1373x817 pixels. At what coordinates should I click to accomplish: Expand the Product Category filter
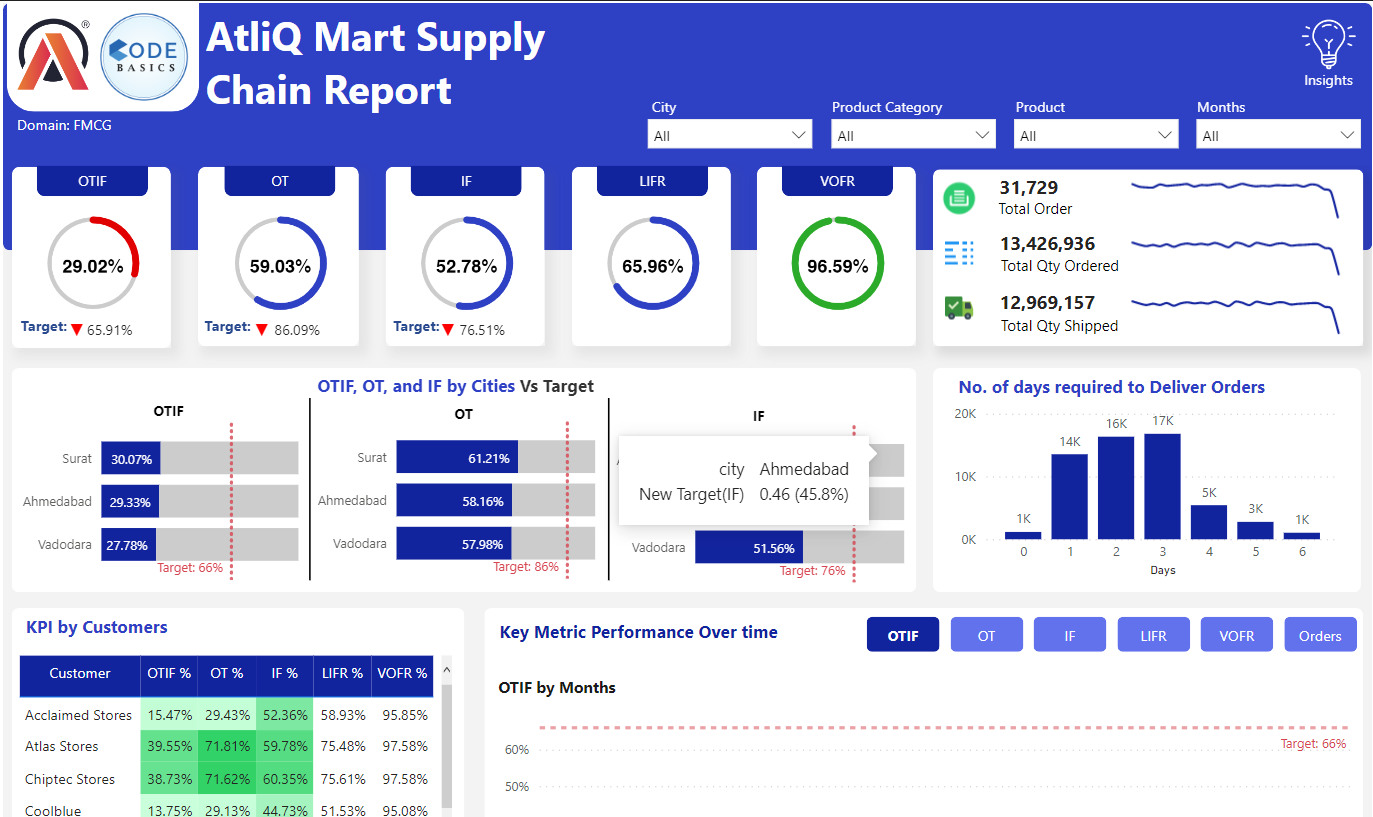tap(912, 133)
